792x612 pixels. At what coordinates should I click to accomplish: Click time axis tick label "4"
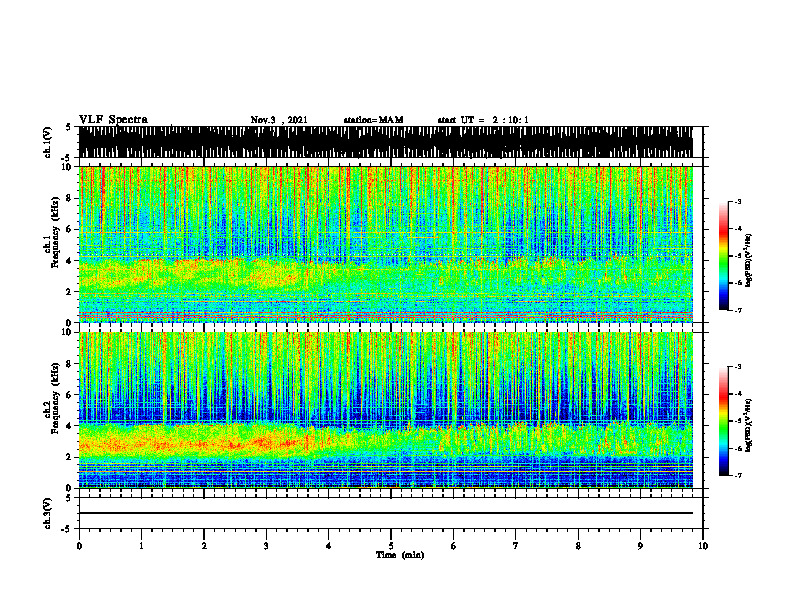[x=329, y=546]
